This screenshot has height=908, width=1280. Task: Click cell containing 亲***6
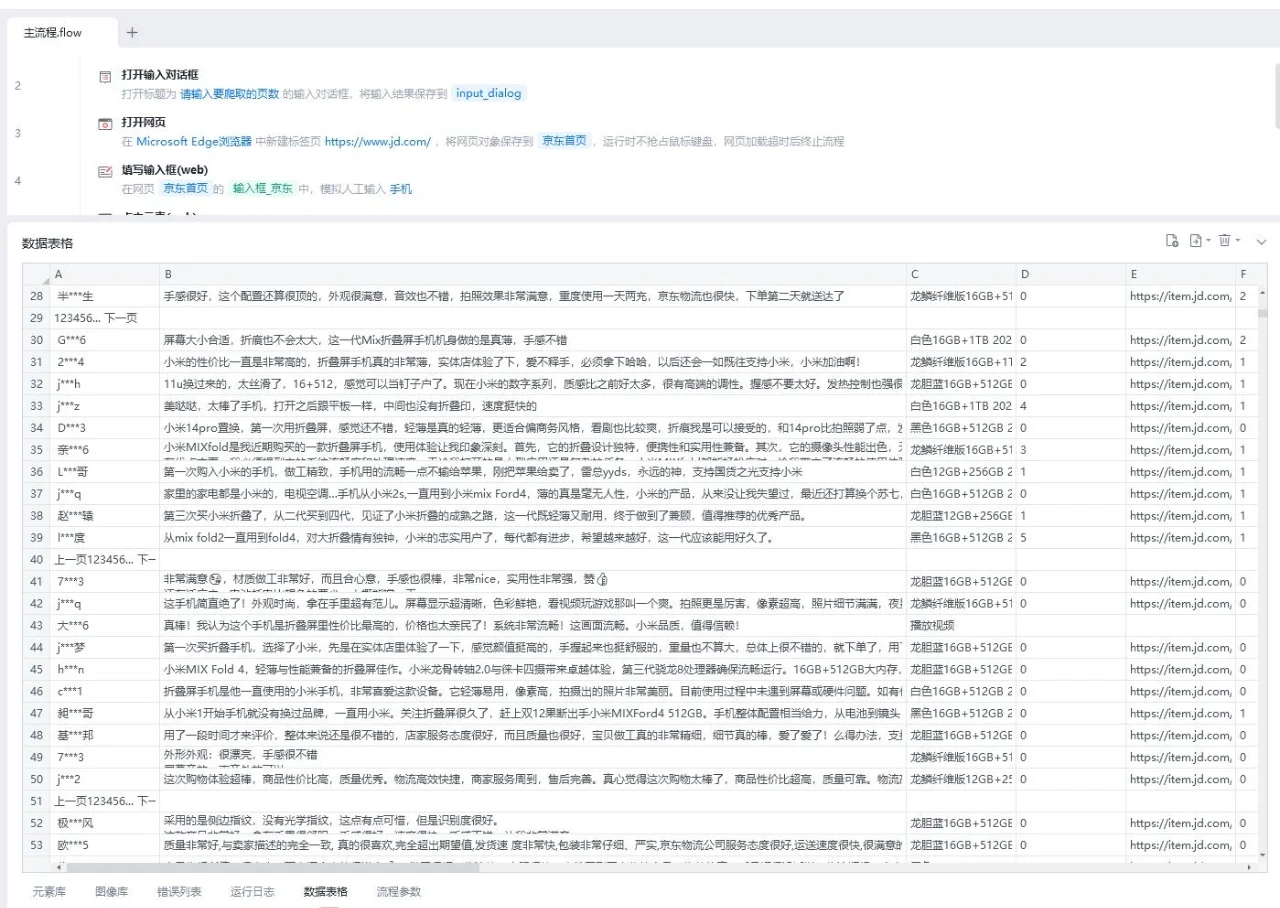click(105, 450)
